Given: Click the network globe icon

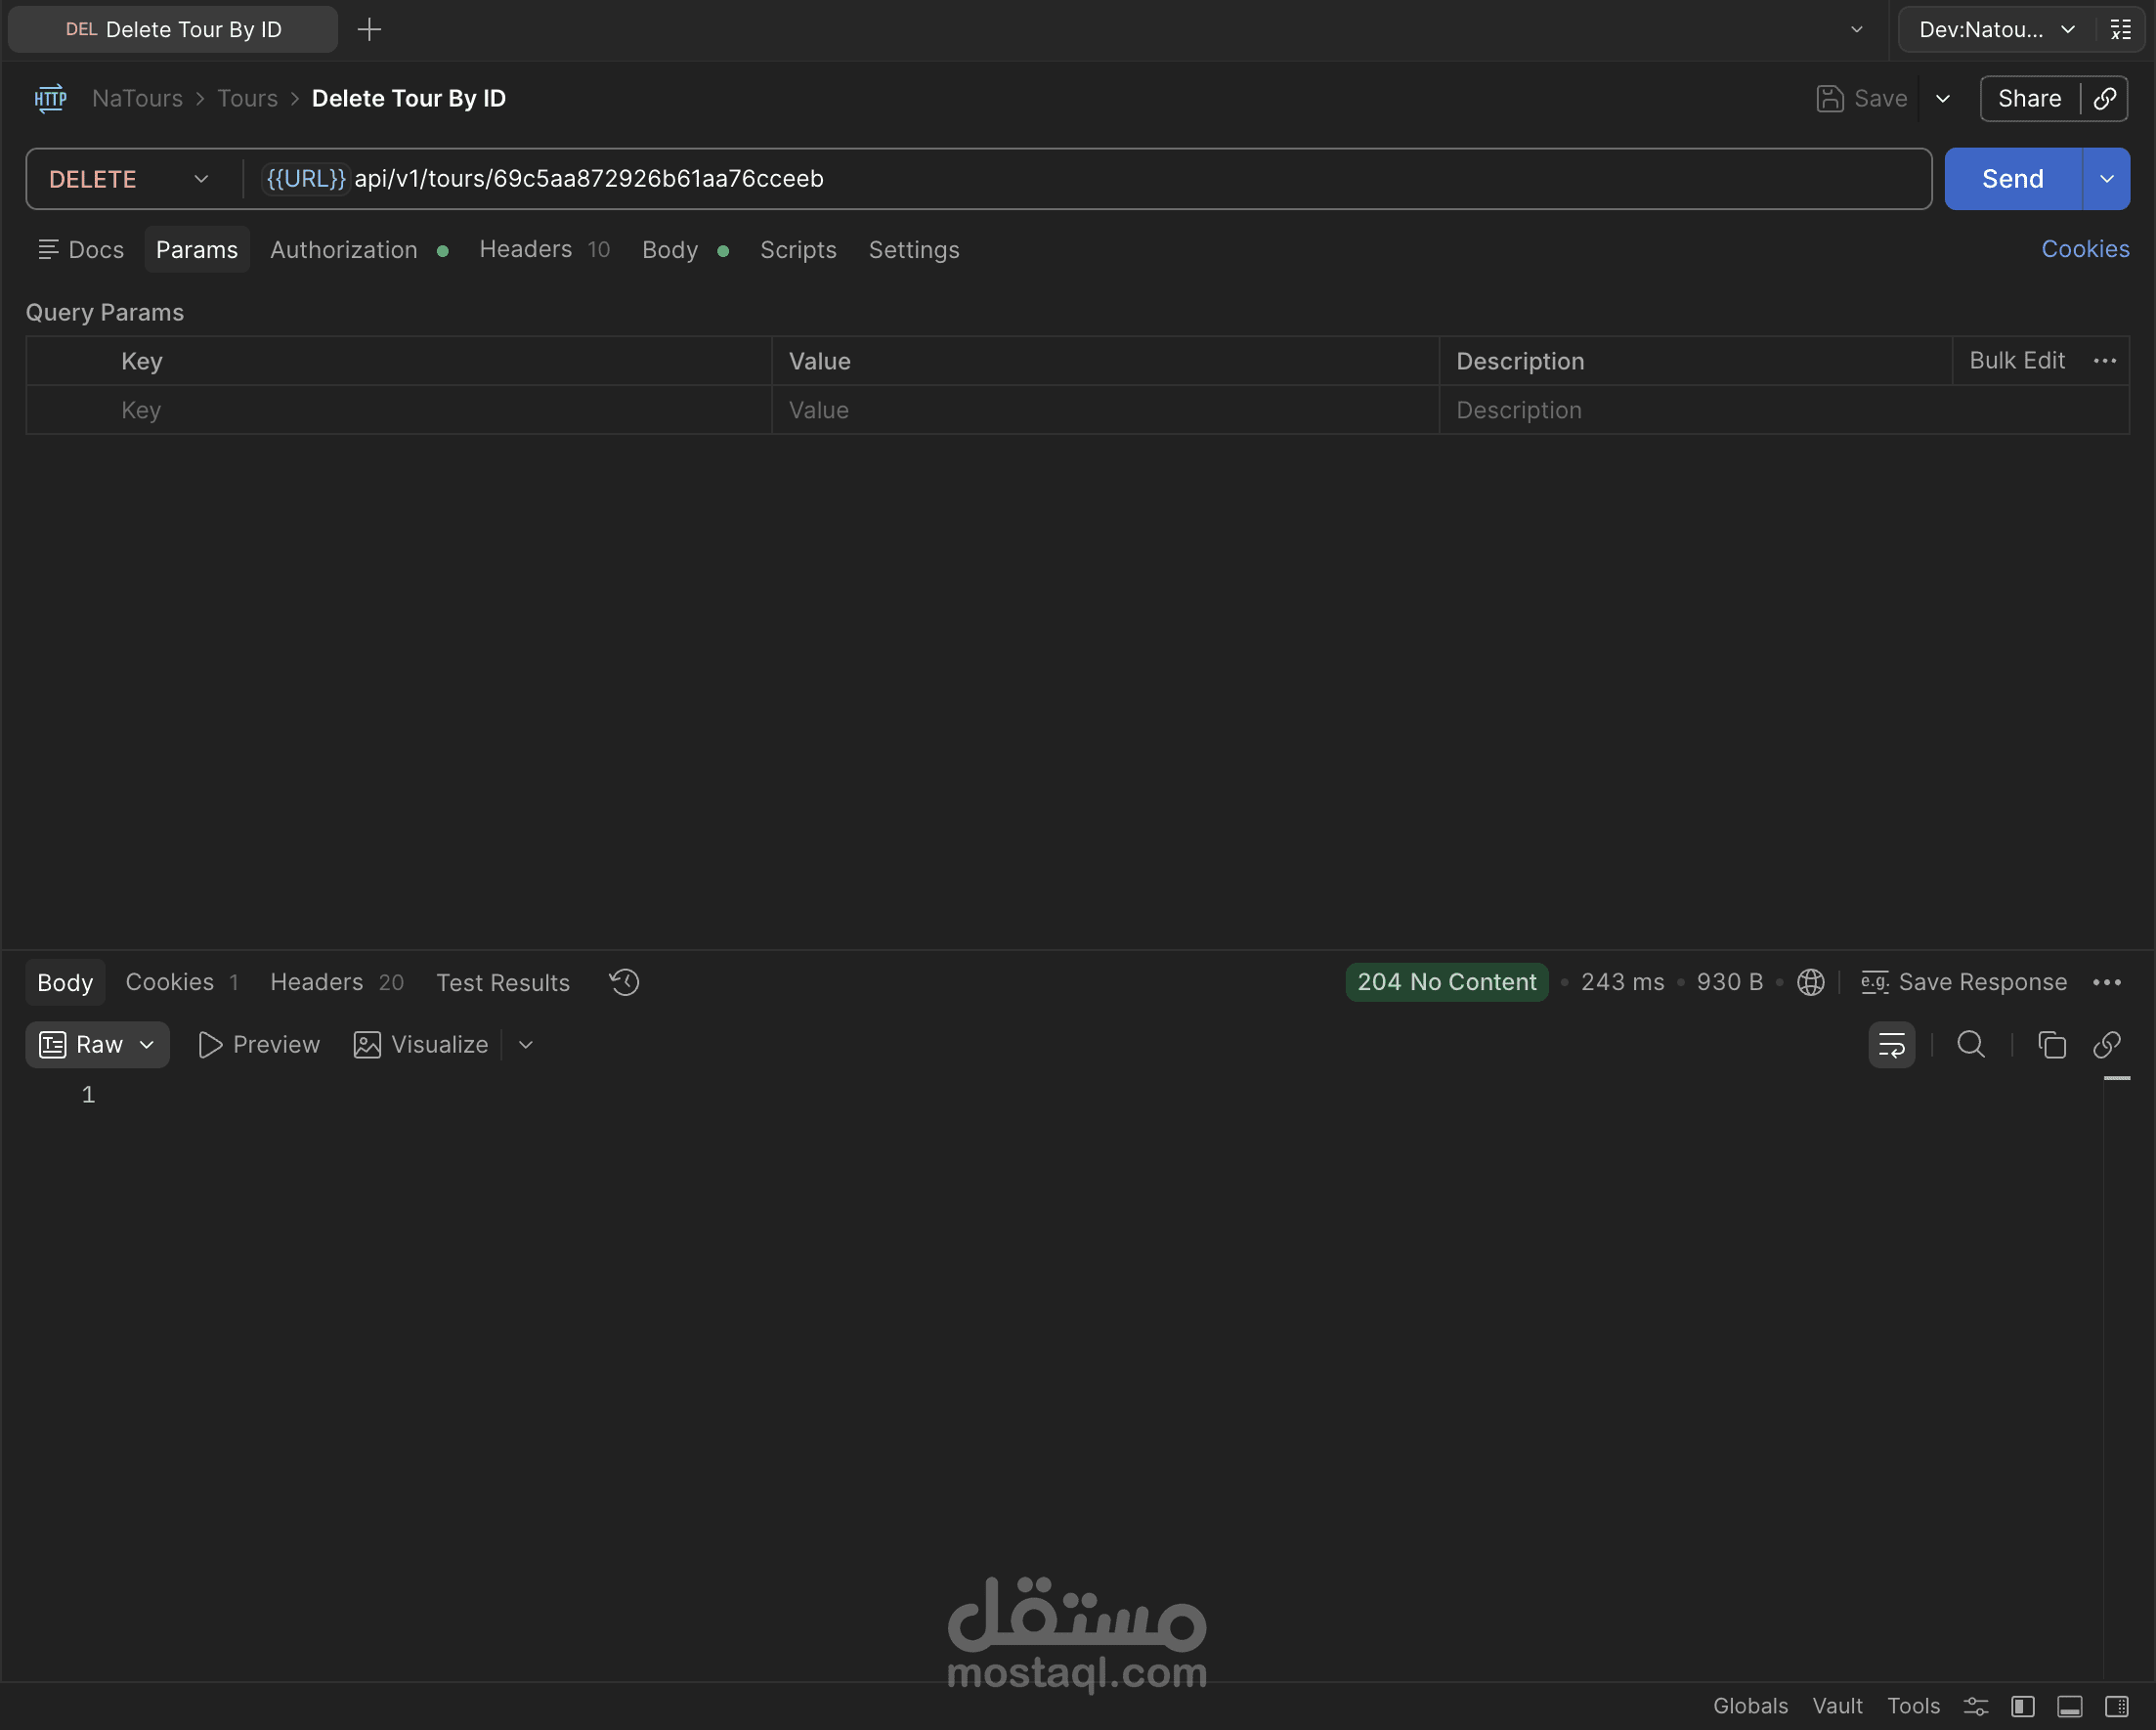Looking at the screenshot, I should coord(1810,982).
